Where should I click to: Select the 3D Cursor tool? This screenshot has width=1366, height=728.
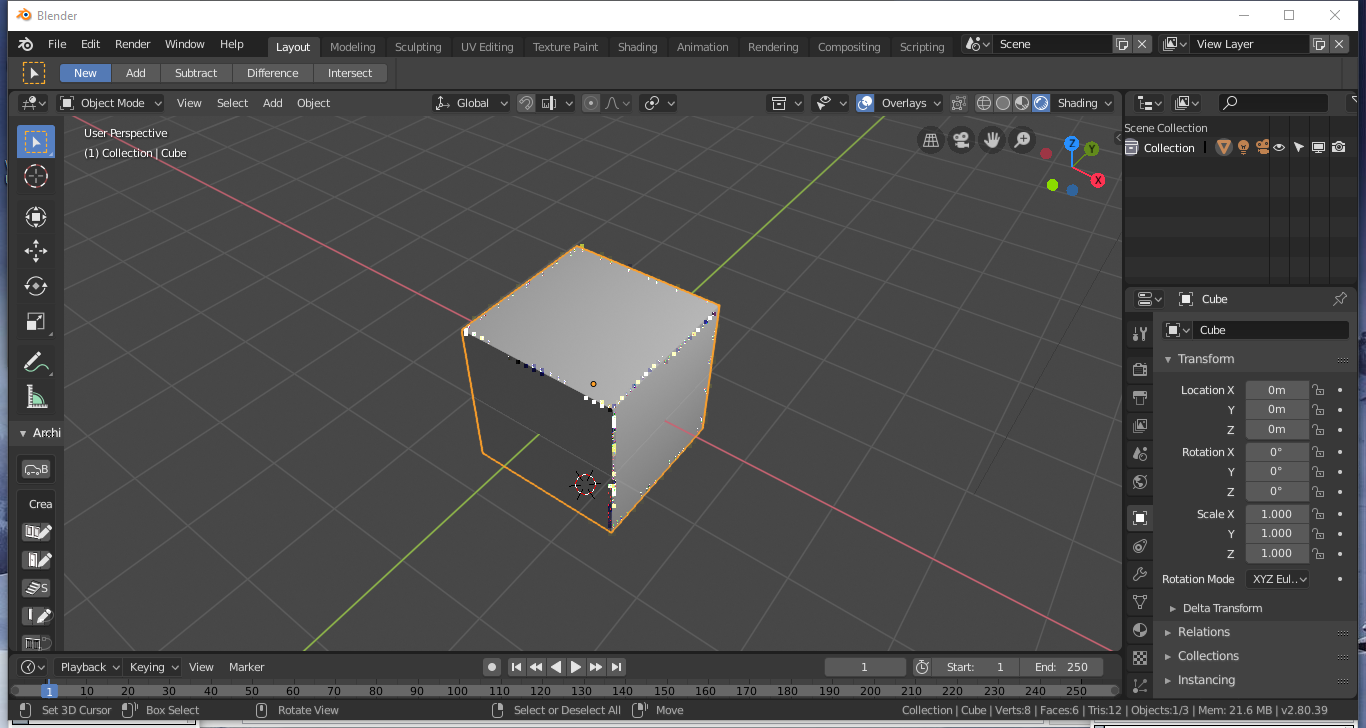click(36, 177)
